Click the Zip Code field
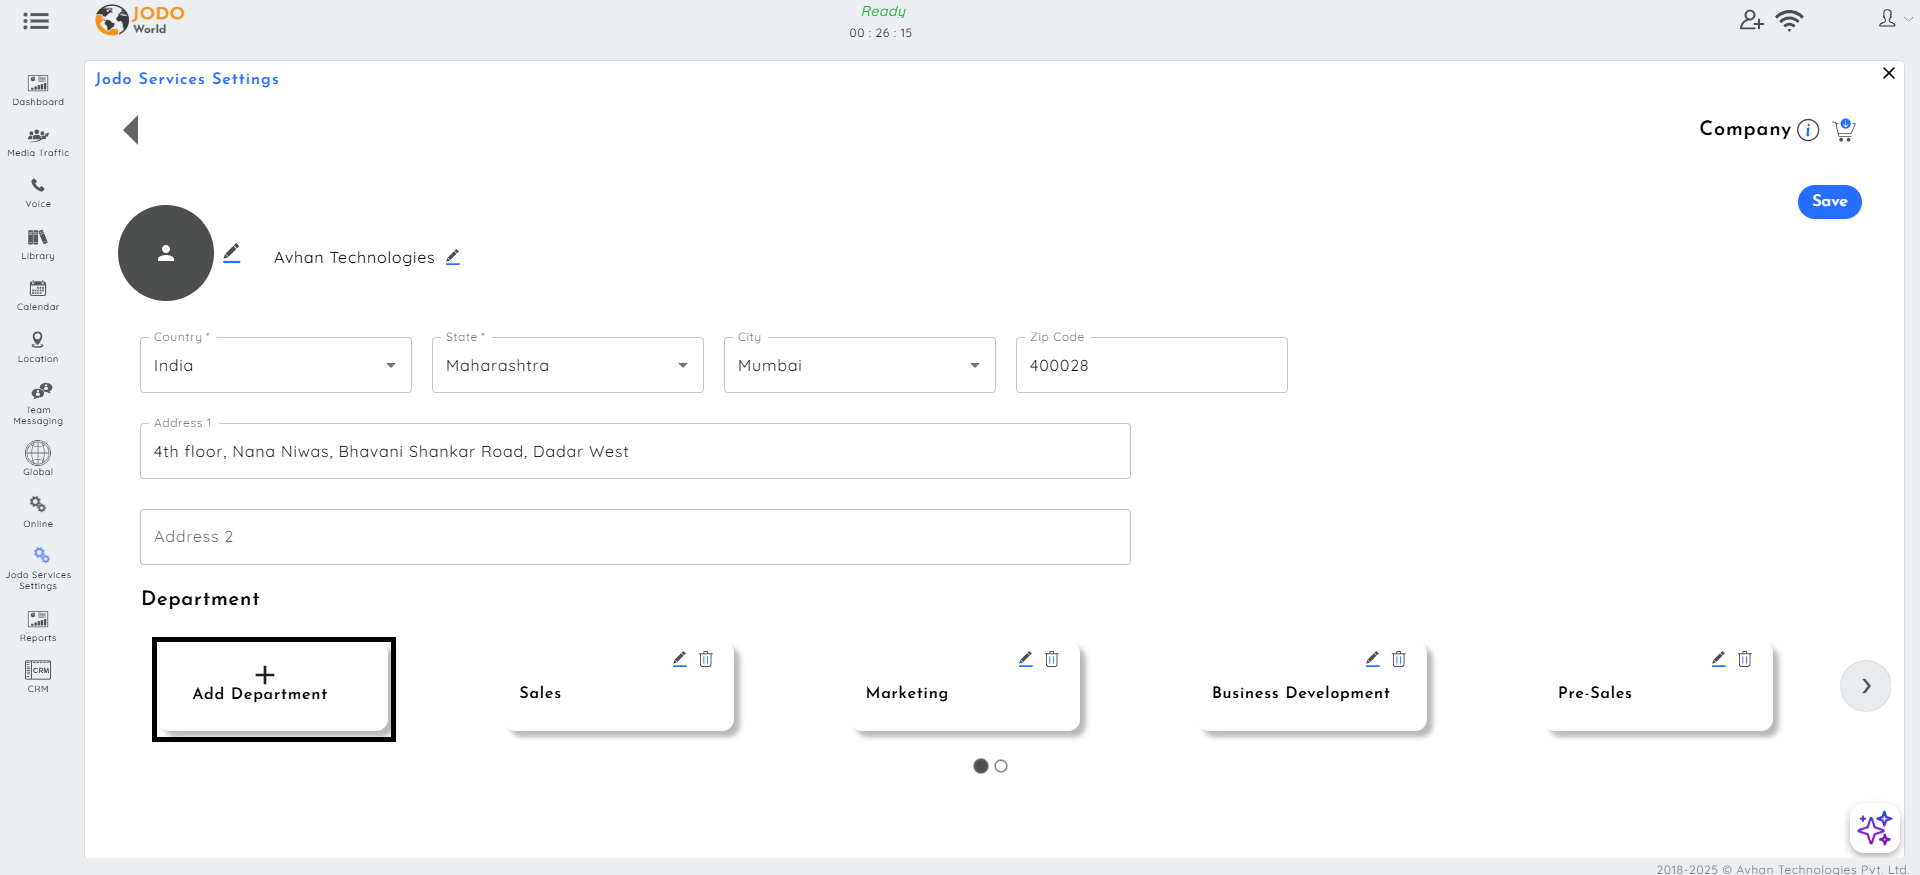The height and width of the screenshot is (875, 1920). tap(1152, 365)
